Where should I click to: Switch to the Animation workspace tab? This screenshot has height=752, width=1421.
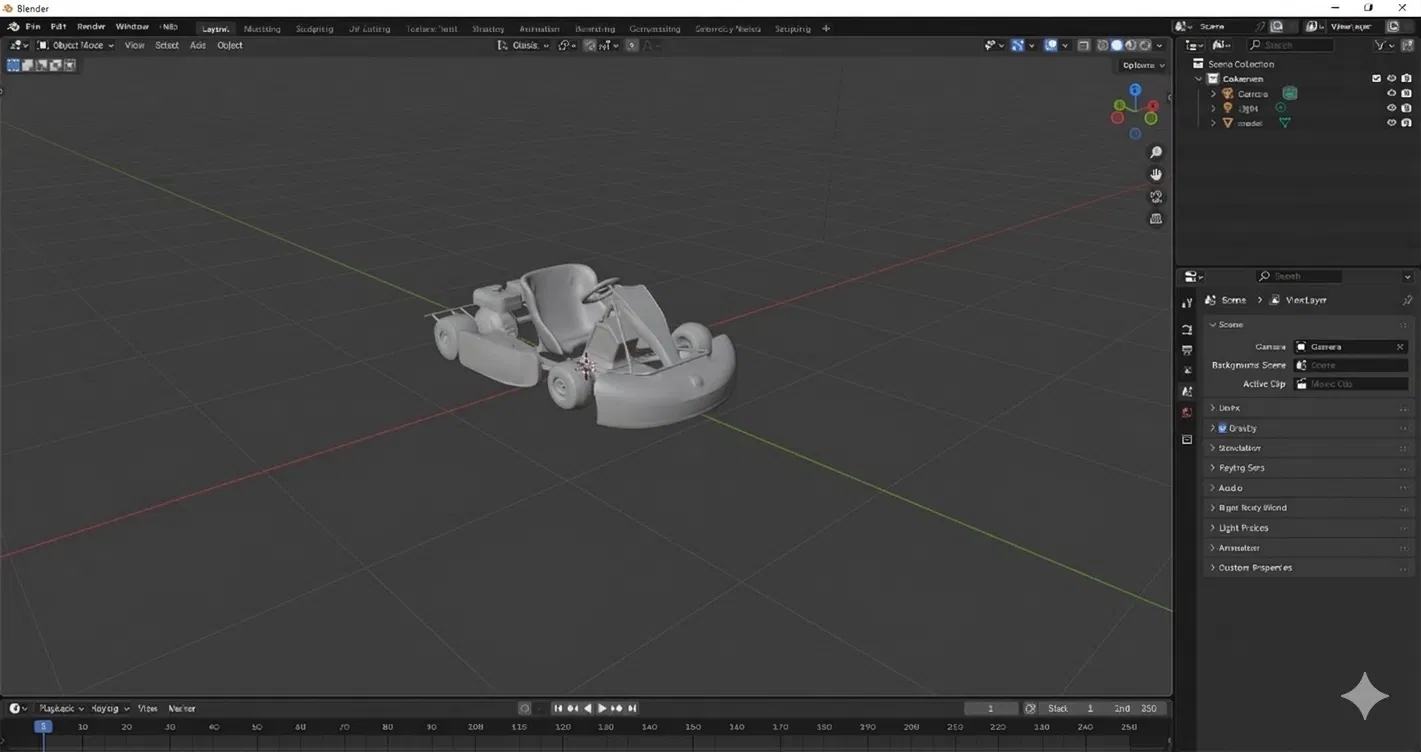[x=539, y=29]
